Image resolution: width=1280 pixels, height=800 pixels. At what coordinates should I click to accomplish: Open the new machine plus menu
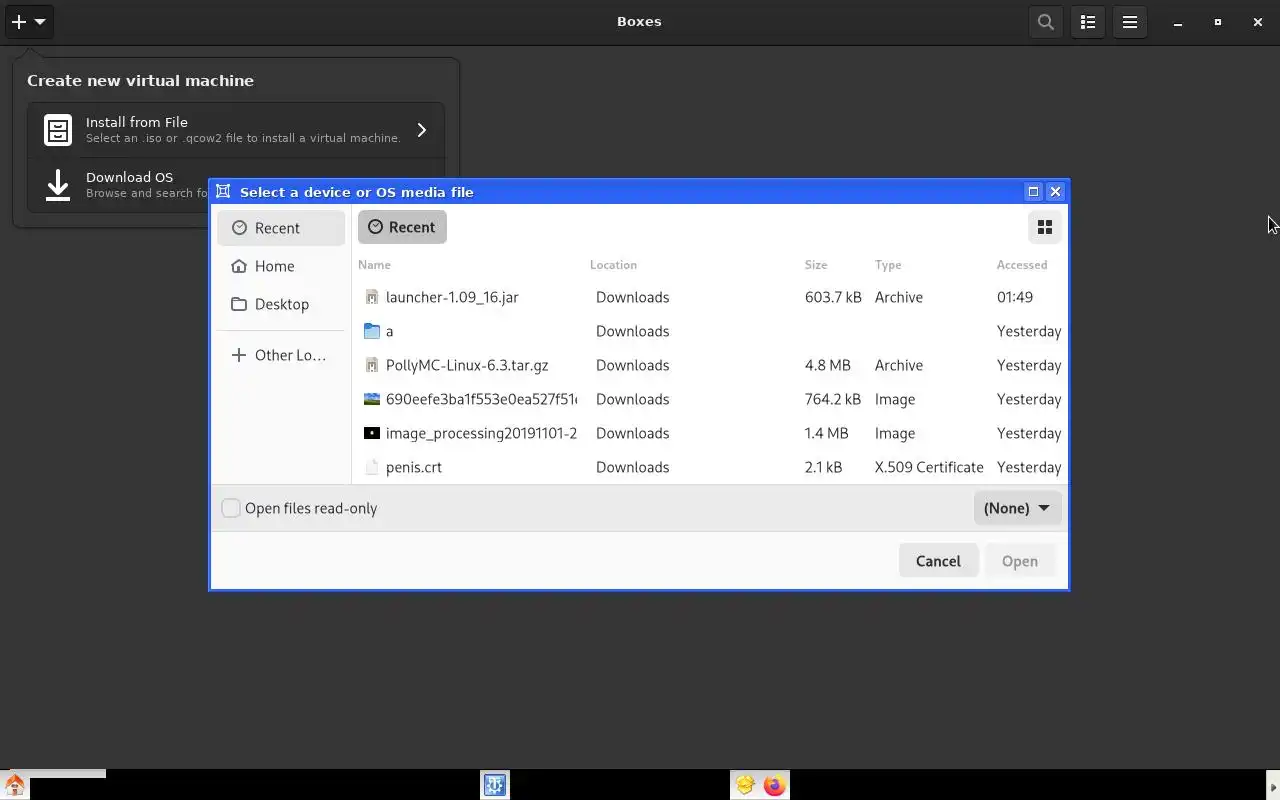click(x=28, y=21)
